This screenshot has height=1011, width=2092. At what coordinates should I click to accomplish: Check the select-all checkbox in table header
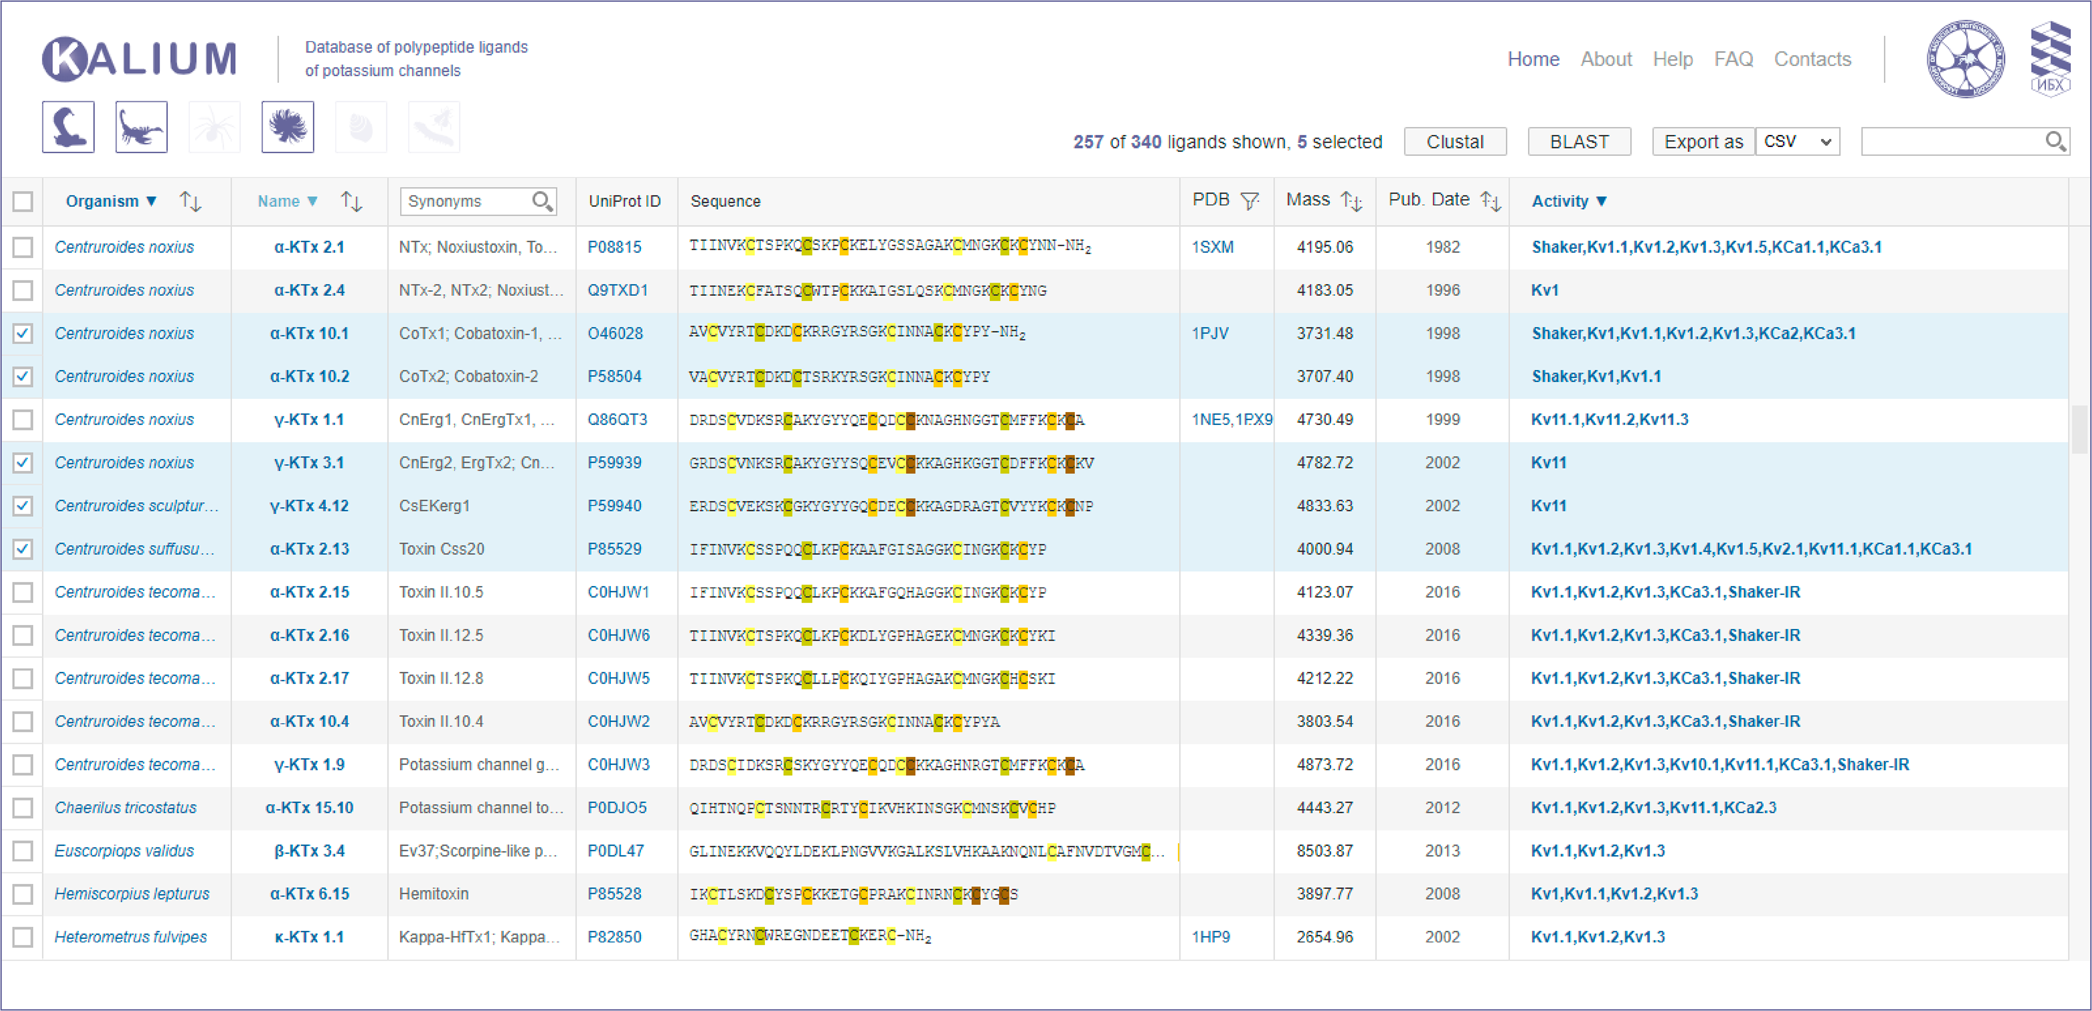pyautogui.click(x=23, y=202)
